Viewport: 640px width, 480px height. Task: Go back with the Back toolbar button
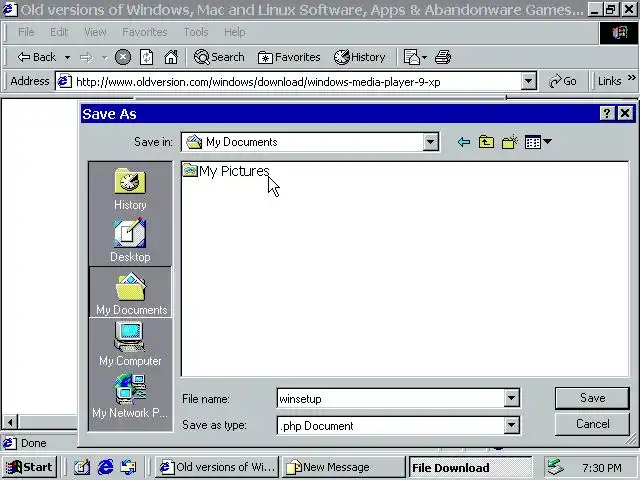pyautogui.click(x=37, y=57)
